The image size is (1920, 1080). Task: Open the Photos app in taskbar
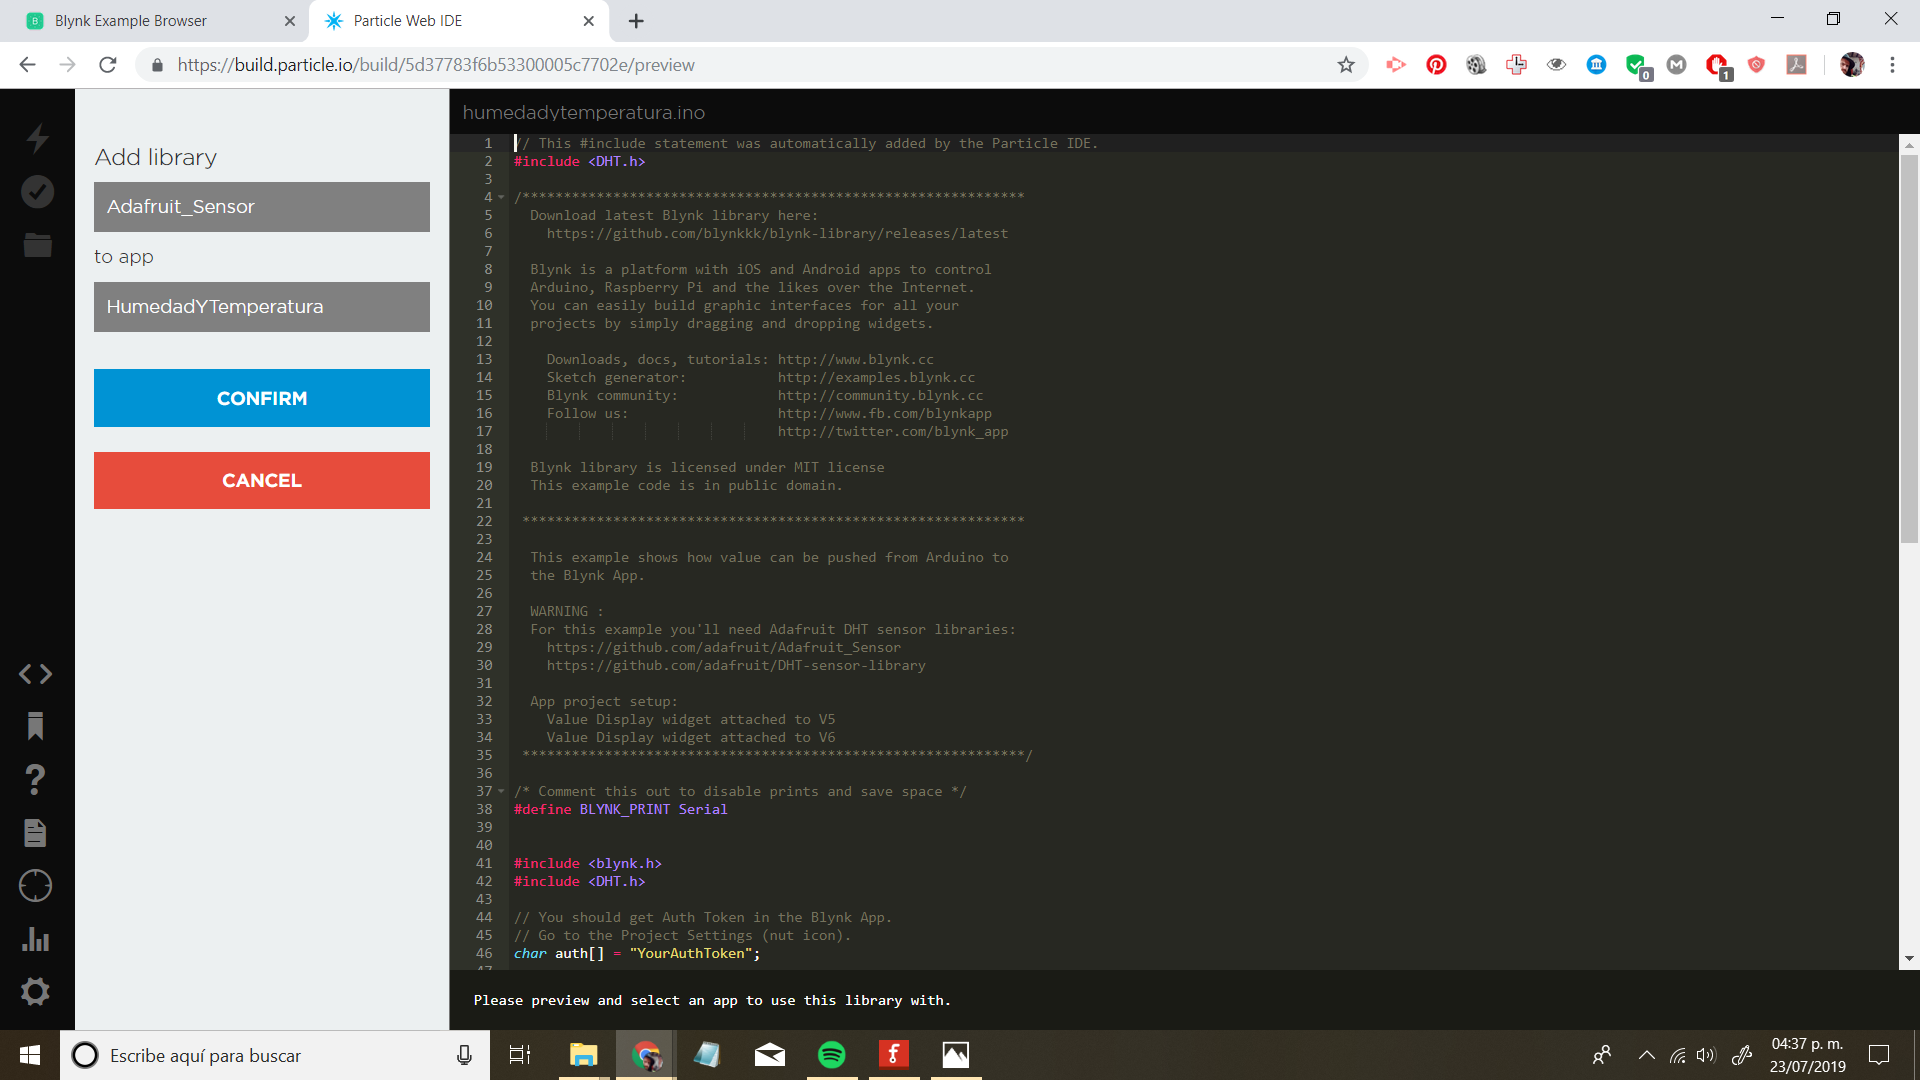pos(955,1055)
